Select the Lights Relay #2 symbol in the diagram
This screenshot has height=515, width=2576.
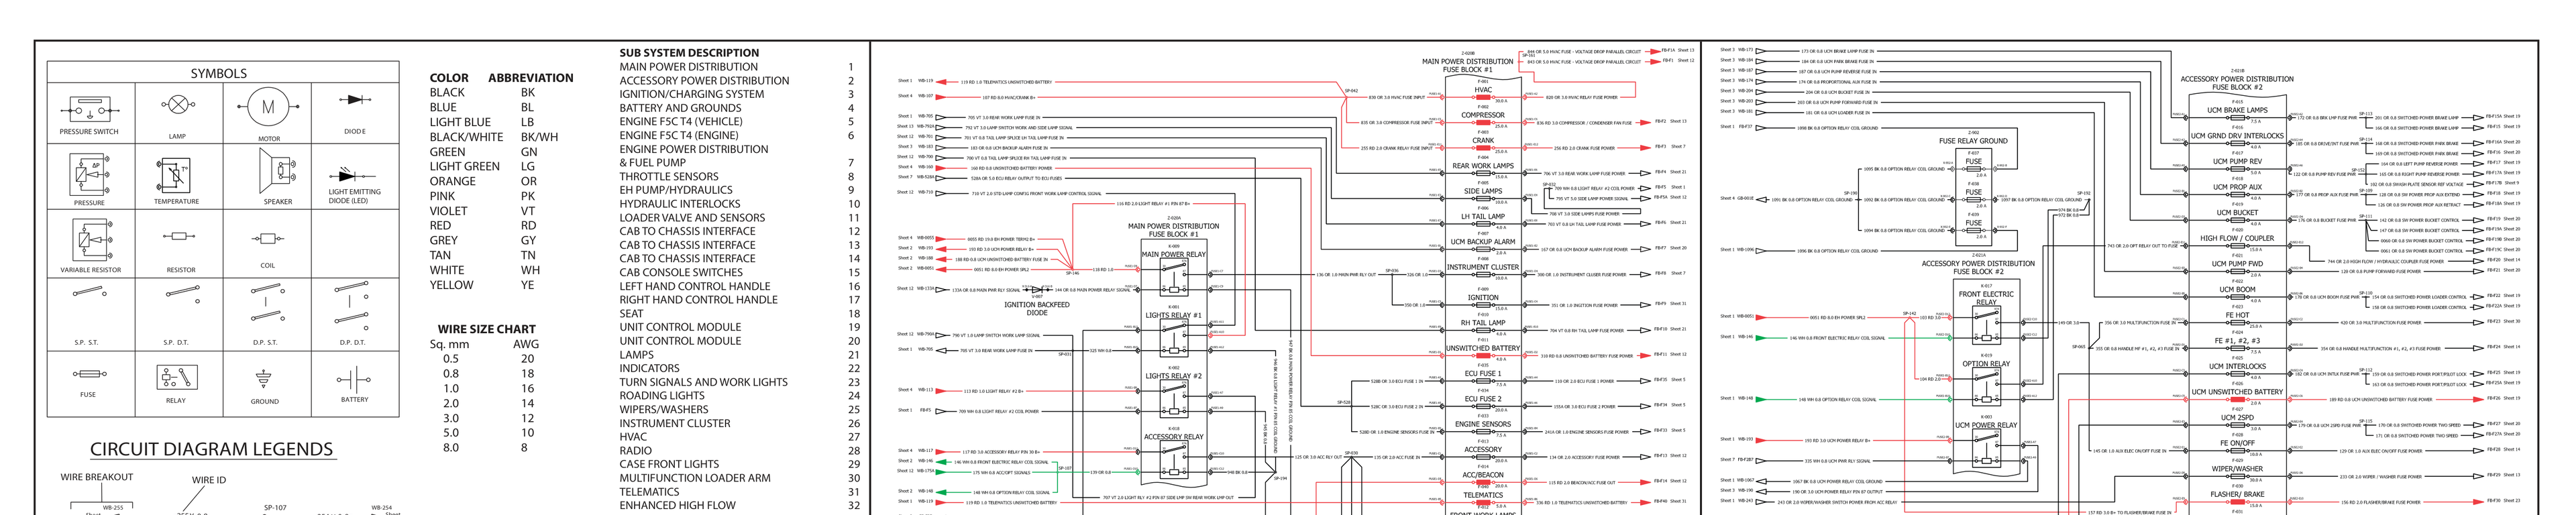coord(1174,400)
